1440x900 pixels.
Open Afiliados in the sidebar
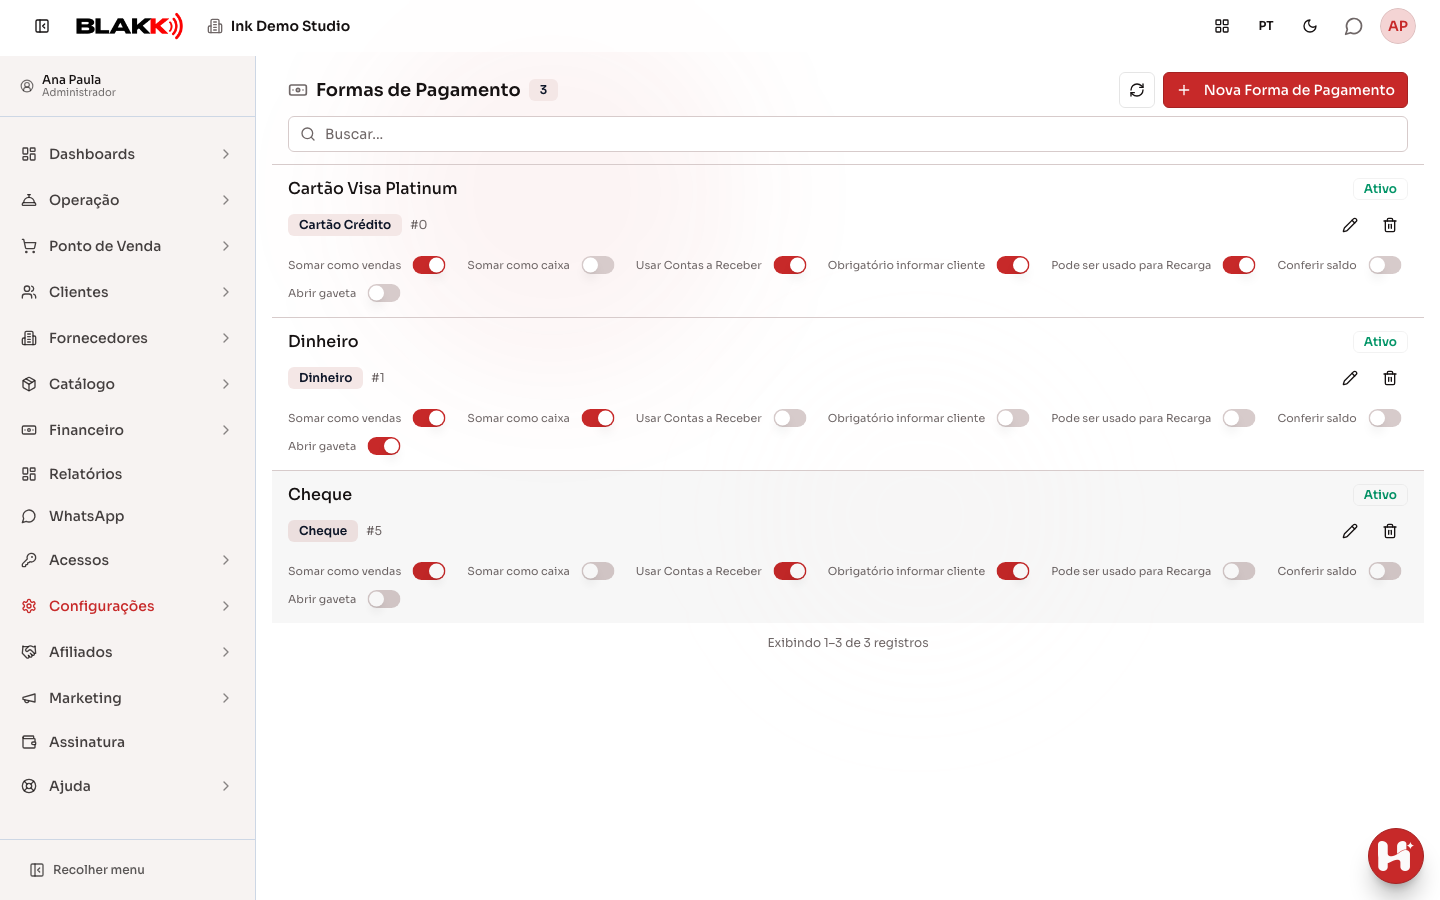point(127,652)
